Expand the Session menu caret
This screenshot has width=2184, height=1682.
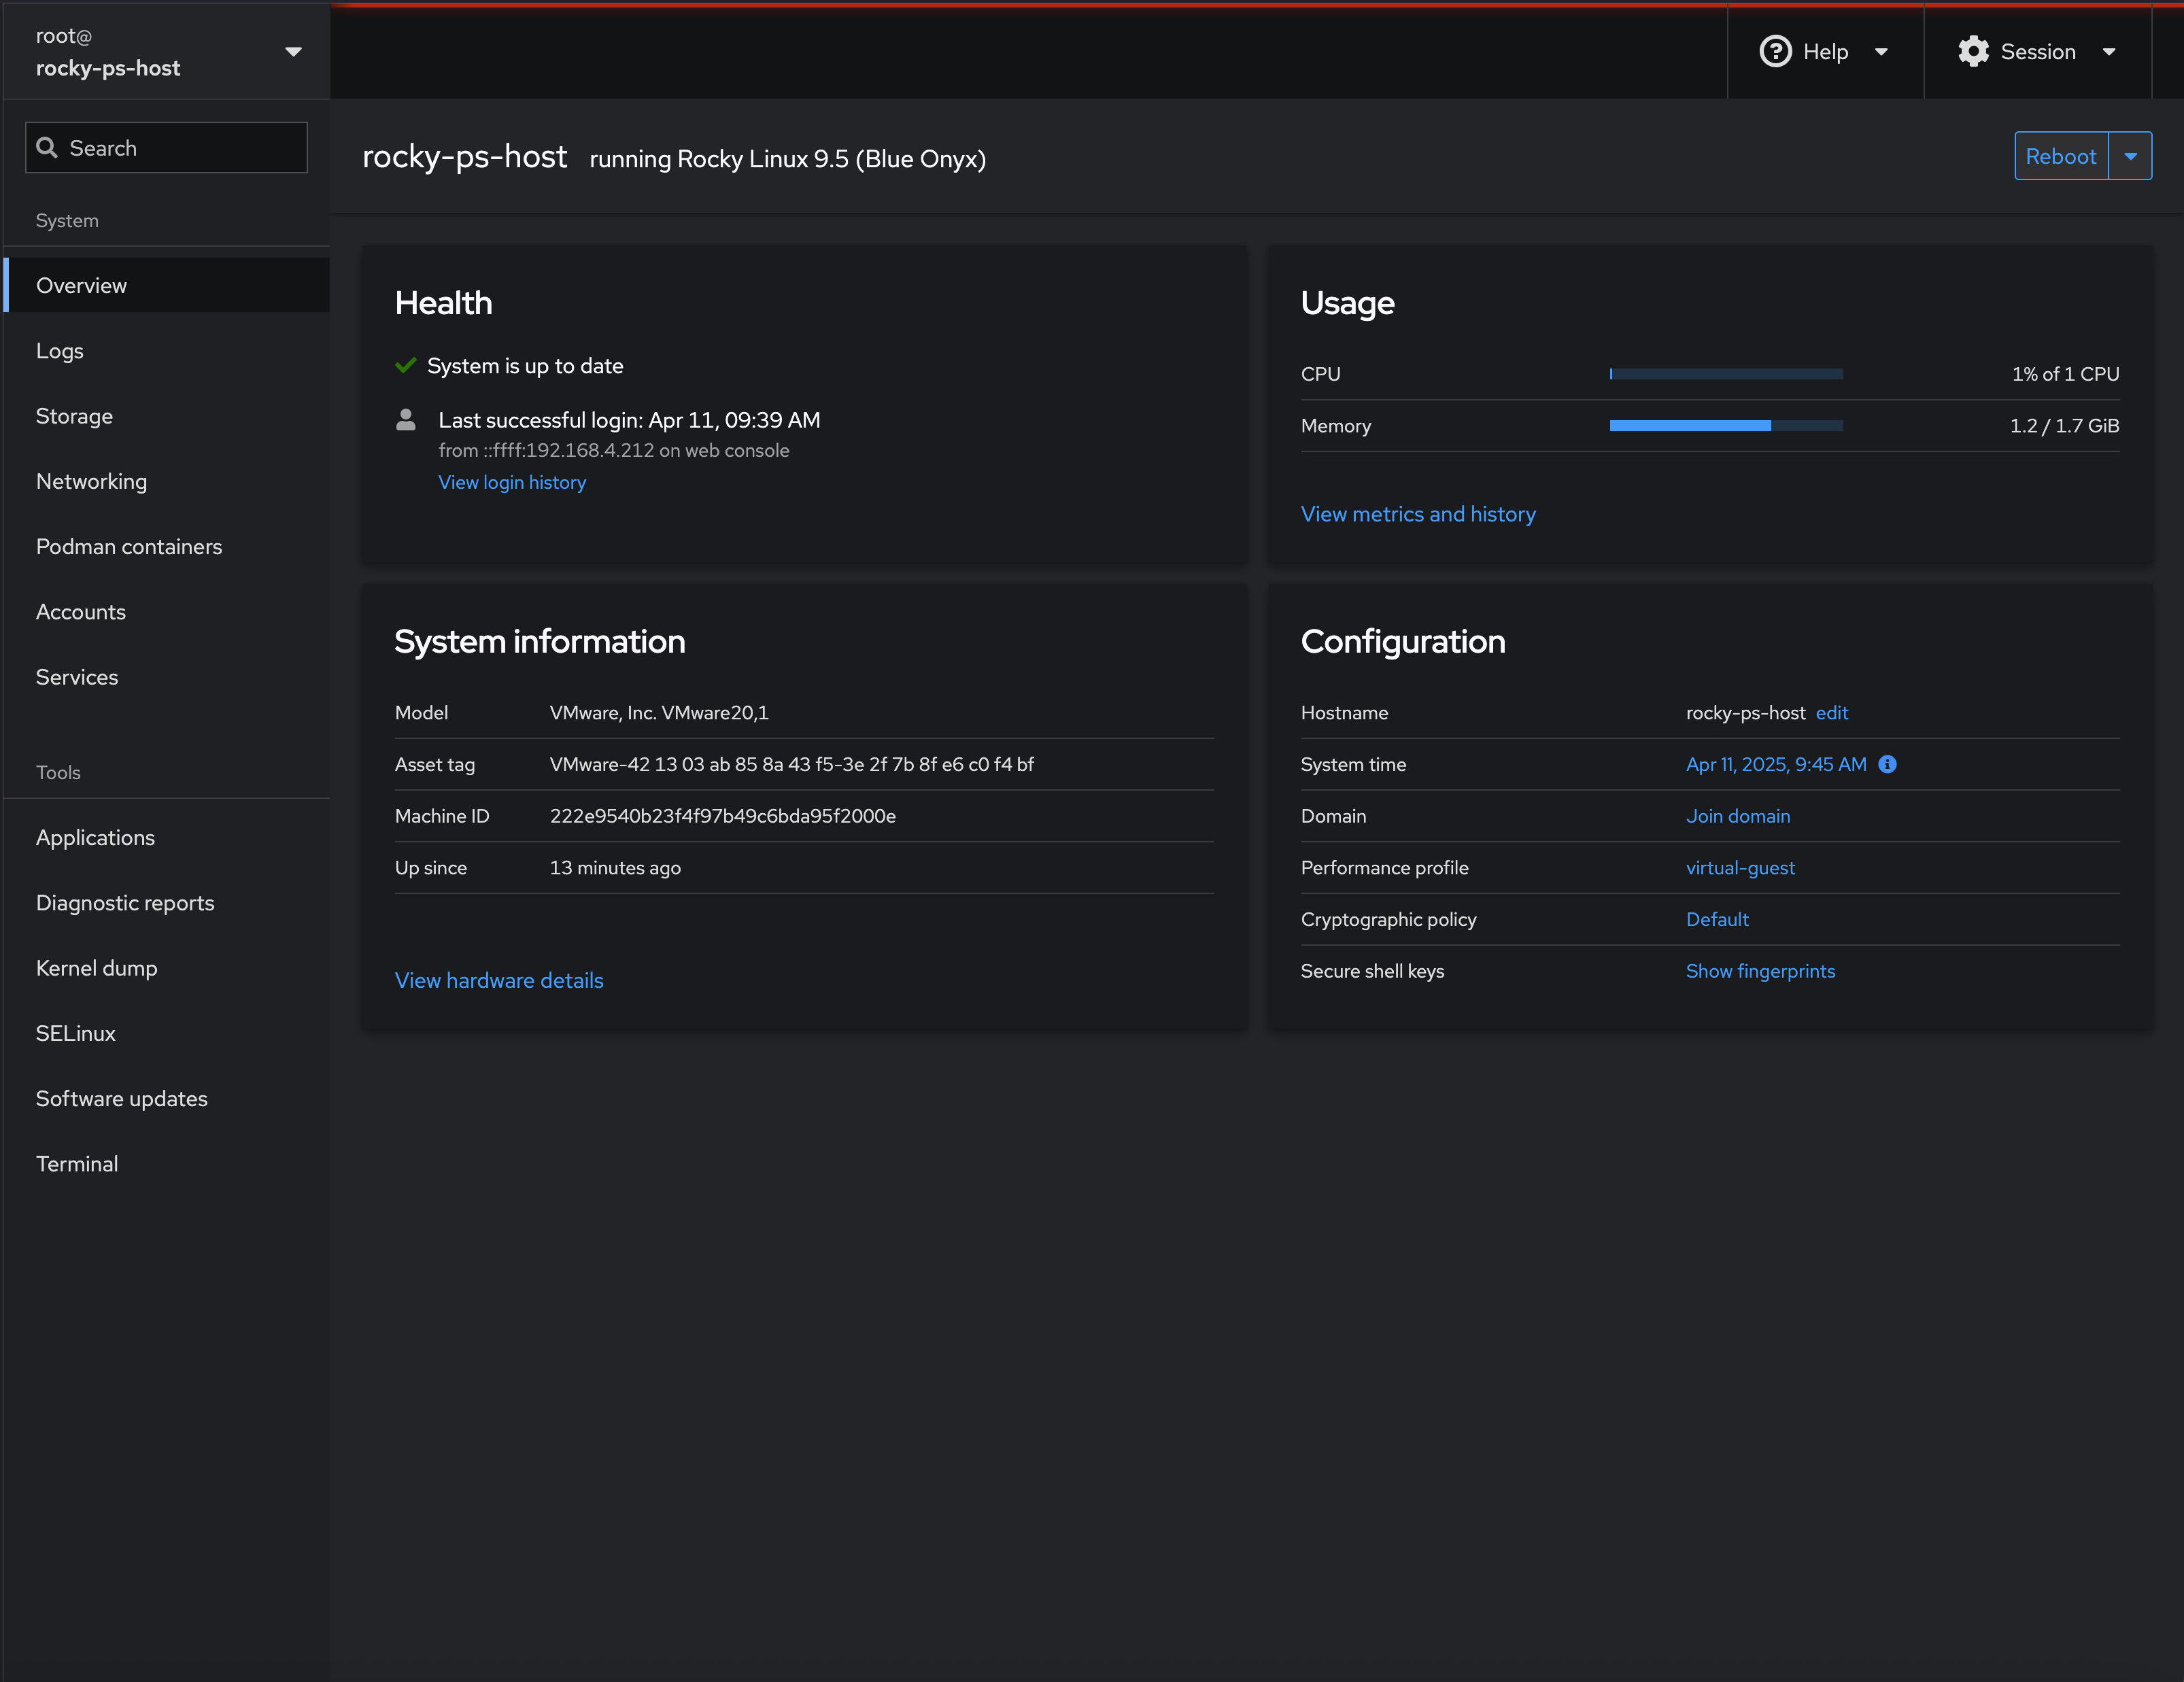pos(2109,52)
